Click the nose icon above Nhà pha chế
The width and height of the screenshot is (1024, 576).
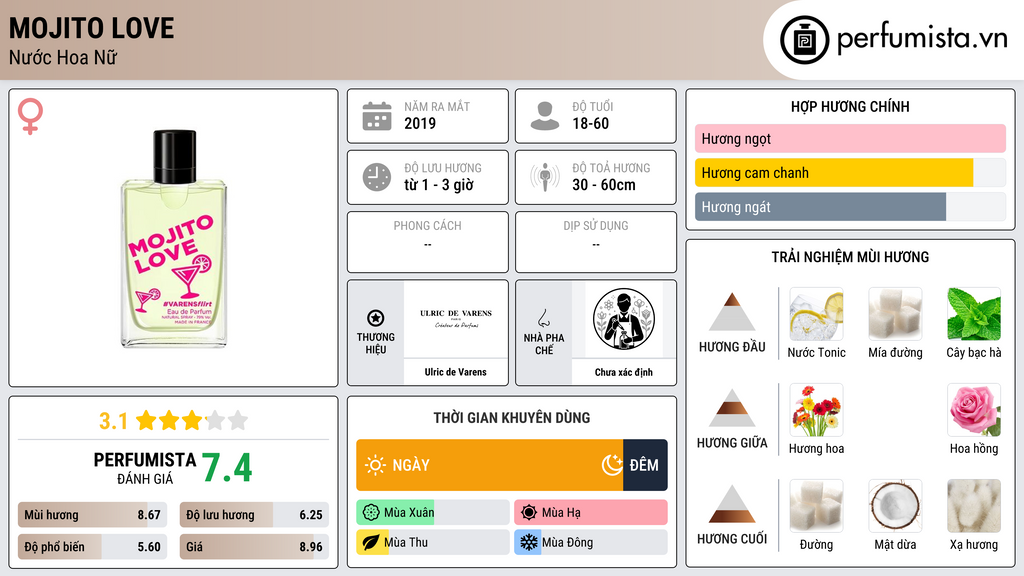click(x=543, y=318)
